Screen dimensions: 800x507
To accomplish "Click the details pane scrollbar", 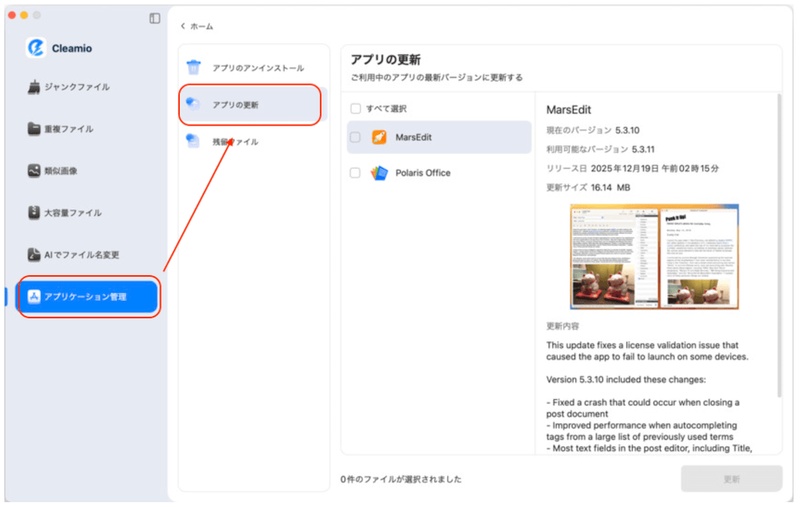I will [779, 245].
